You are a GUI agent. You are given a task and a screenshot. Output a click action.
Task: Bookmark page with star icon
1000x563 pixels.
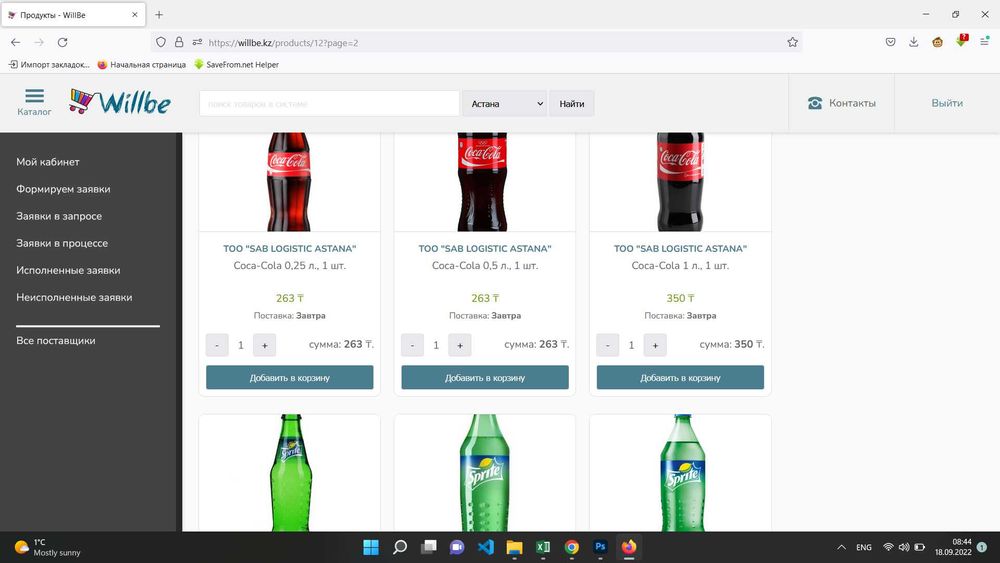(x=792, y=42)
